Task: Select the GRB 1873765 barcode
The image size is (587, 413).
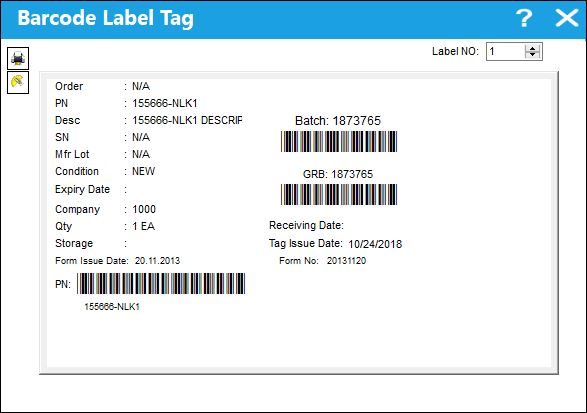Action: pyautogui.click(x=339, y=194)
